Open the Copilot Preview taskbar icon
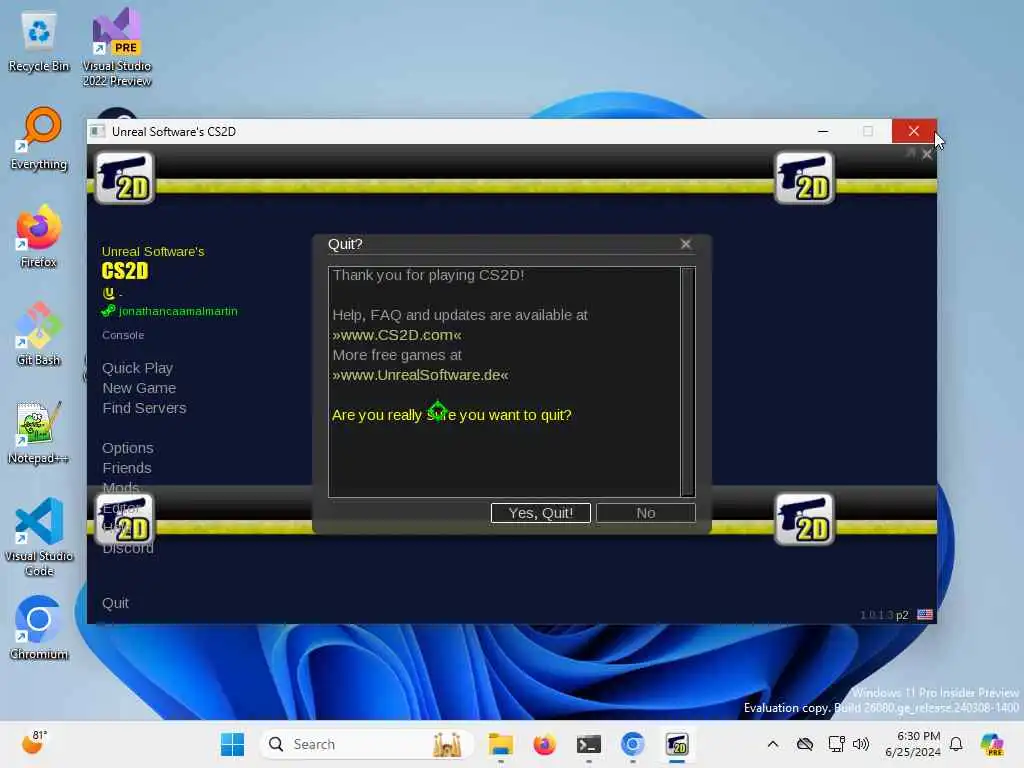The image size is (1024, 768). (992, 744)
